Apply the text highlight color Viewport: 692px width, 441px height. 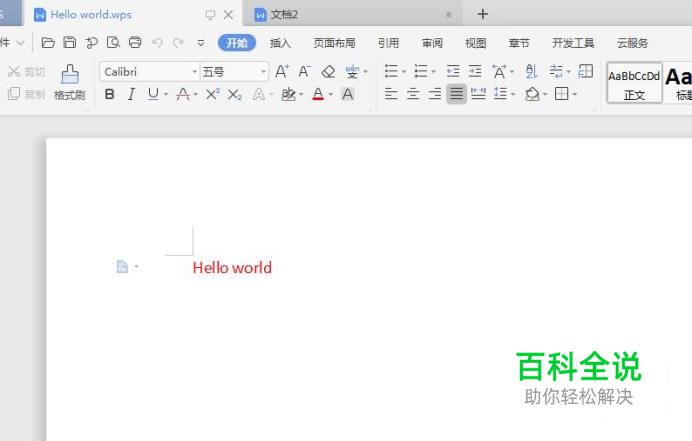[288, 94]
